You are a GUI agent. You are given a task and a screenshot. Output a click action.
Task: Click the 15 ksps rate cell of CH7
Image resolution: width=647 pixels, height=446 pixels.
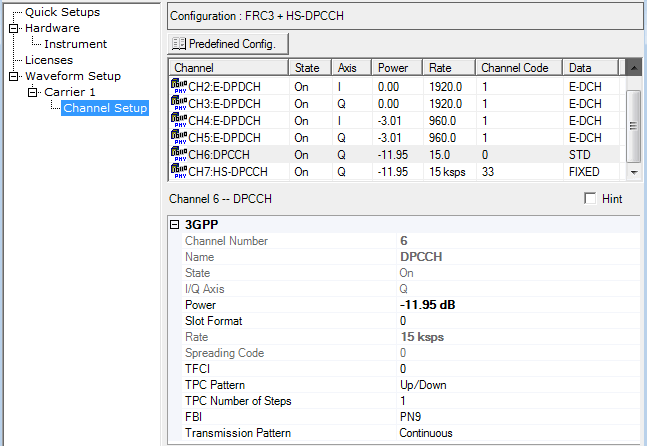click(x=447, y=172)
